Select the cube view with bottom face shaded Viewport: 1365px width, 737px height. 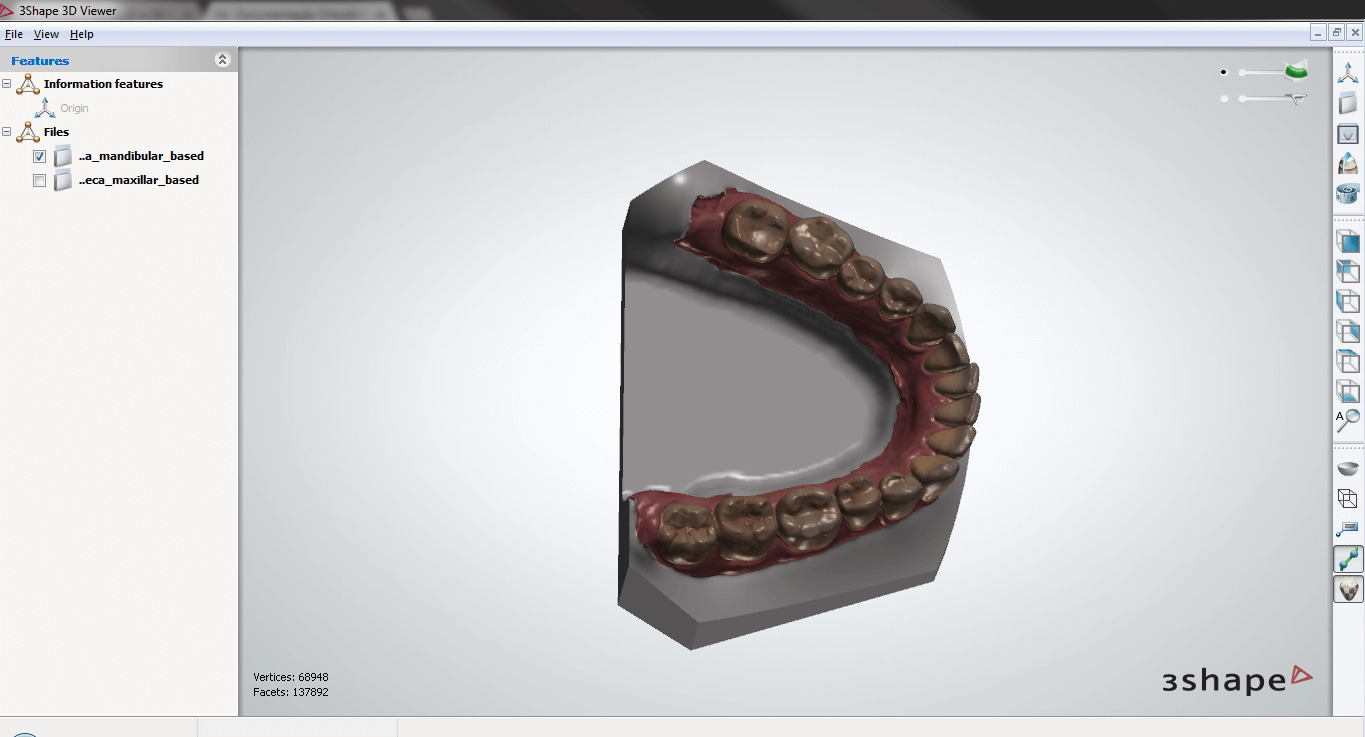pos(1348,391)
